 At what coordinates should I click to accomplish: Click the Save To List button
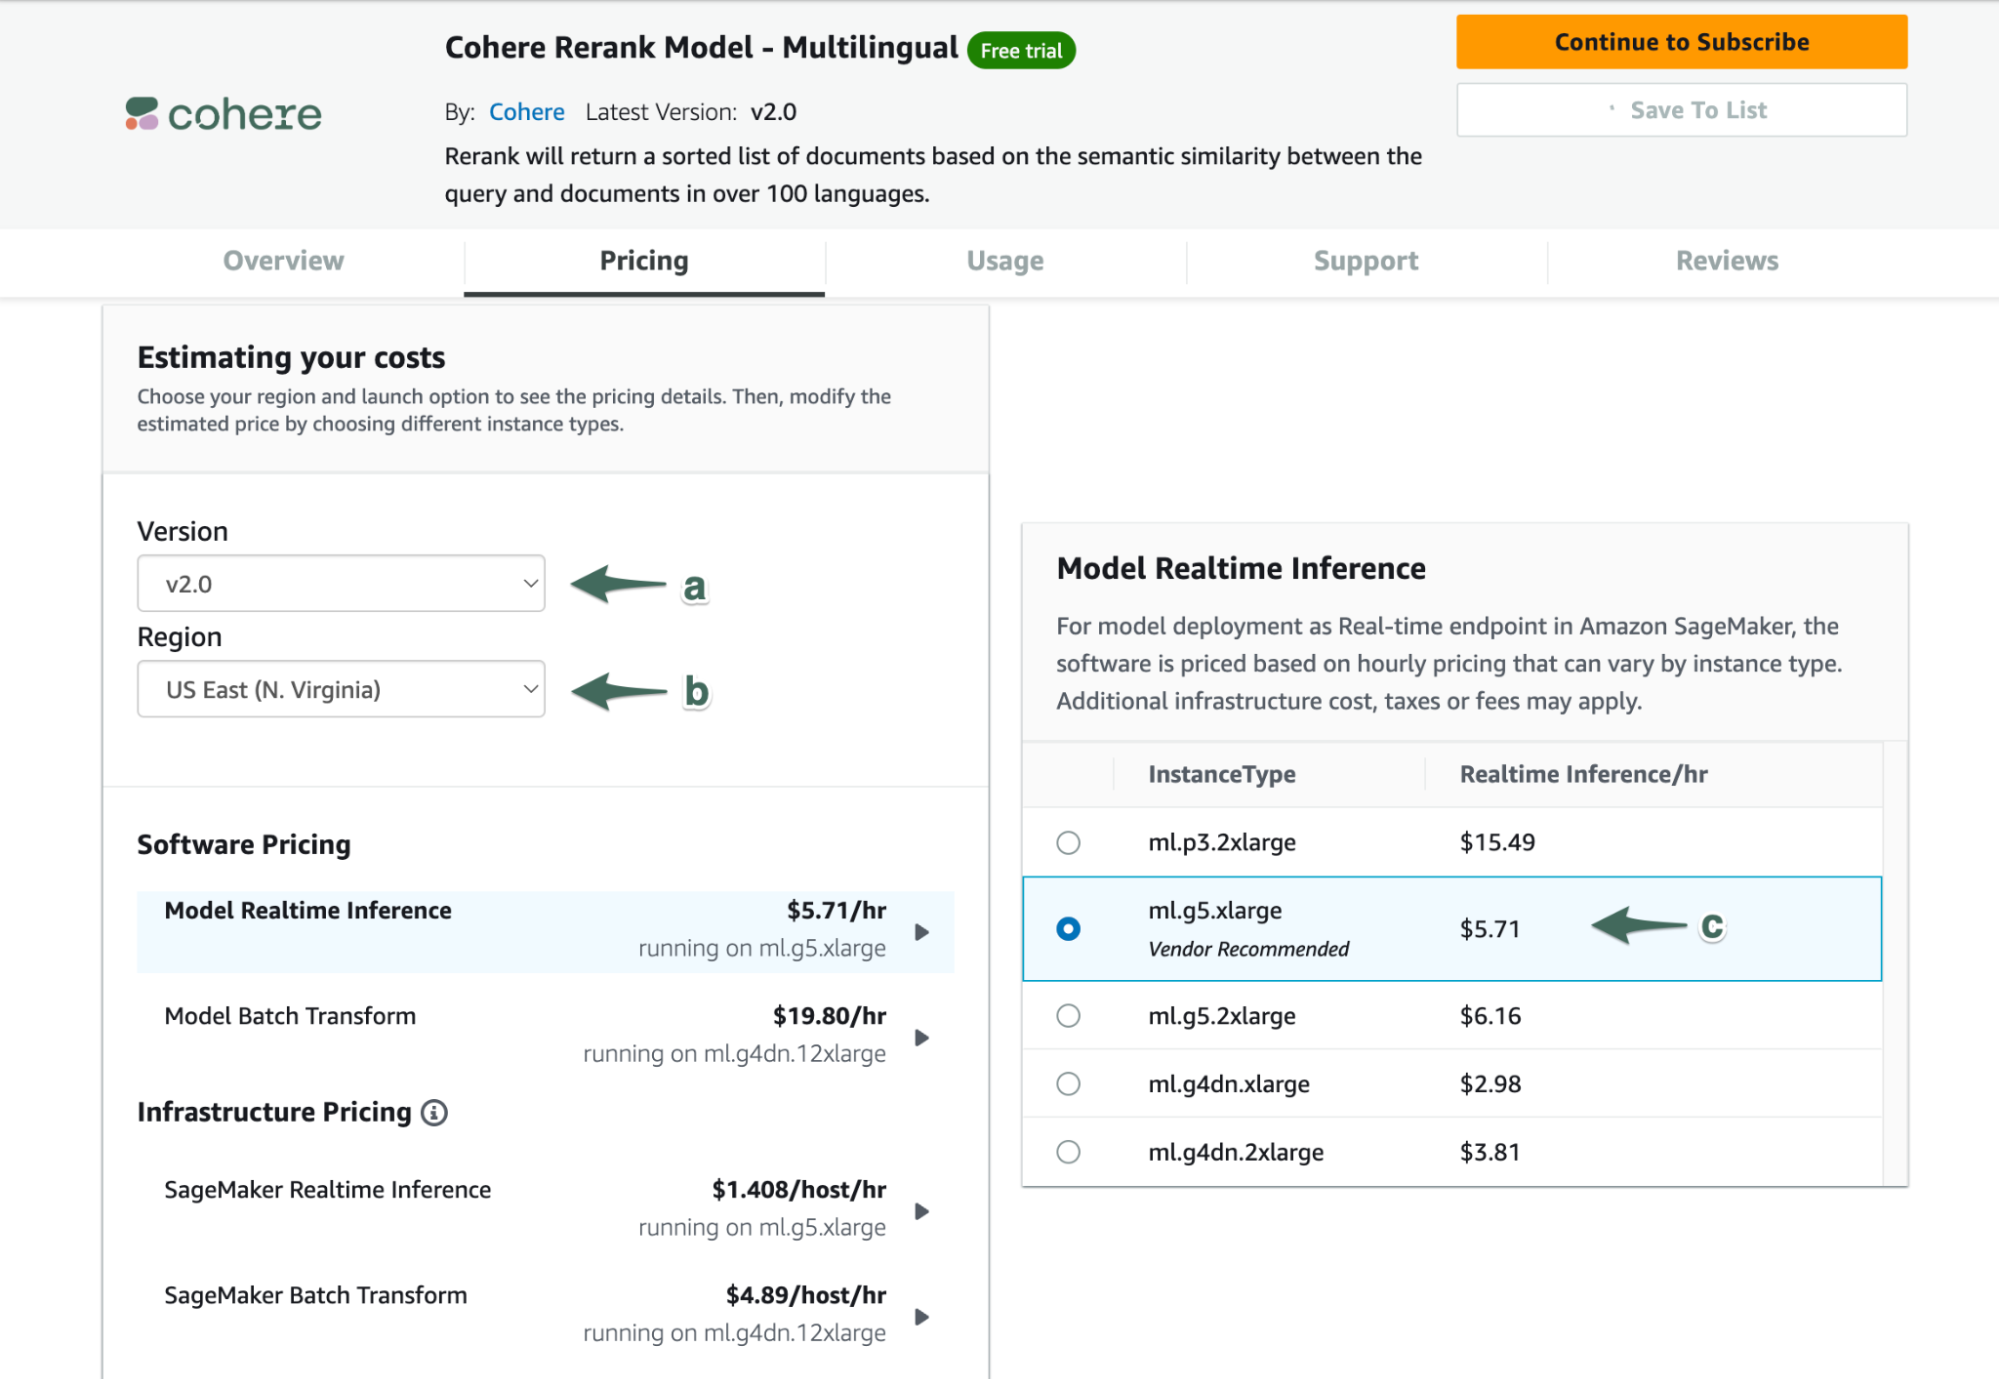click(1681, 110)
